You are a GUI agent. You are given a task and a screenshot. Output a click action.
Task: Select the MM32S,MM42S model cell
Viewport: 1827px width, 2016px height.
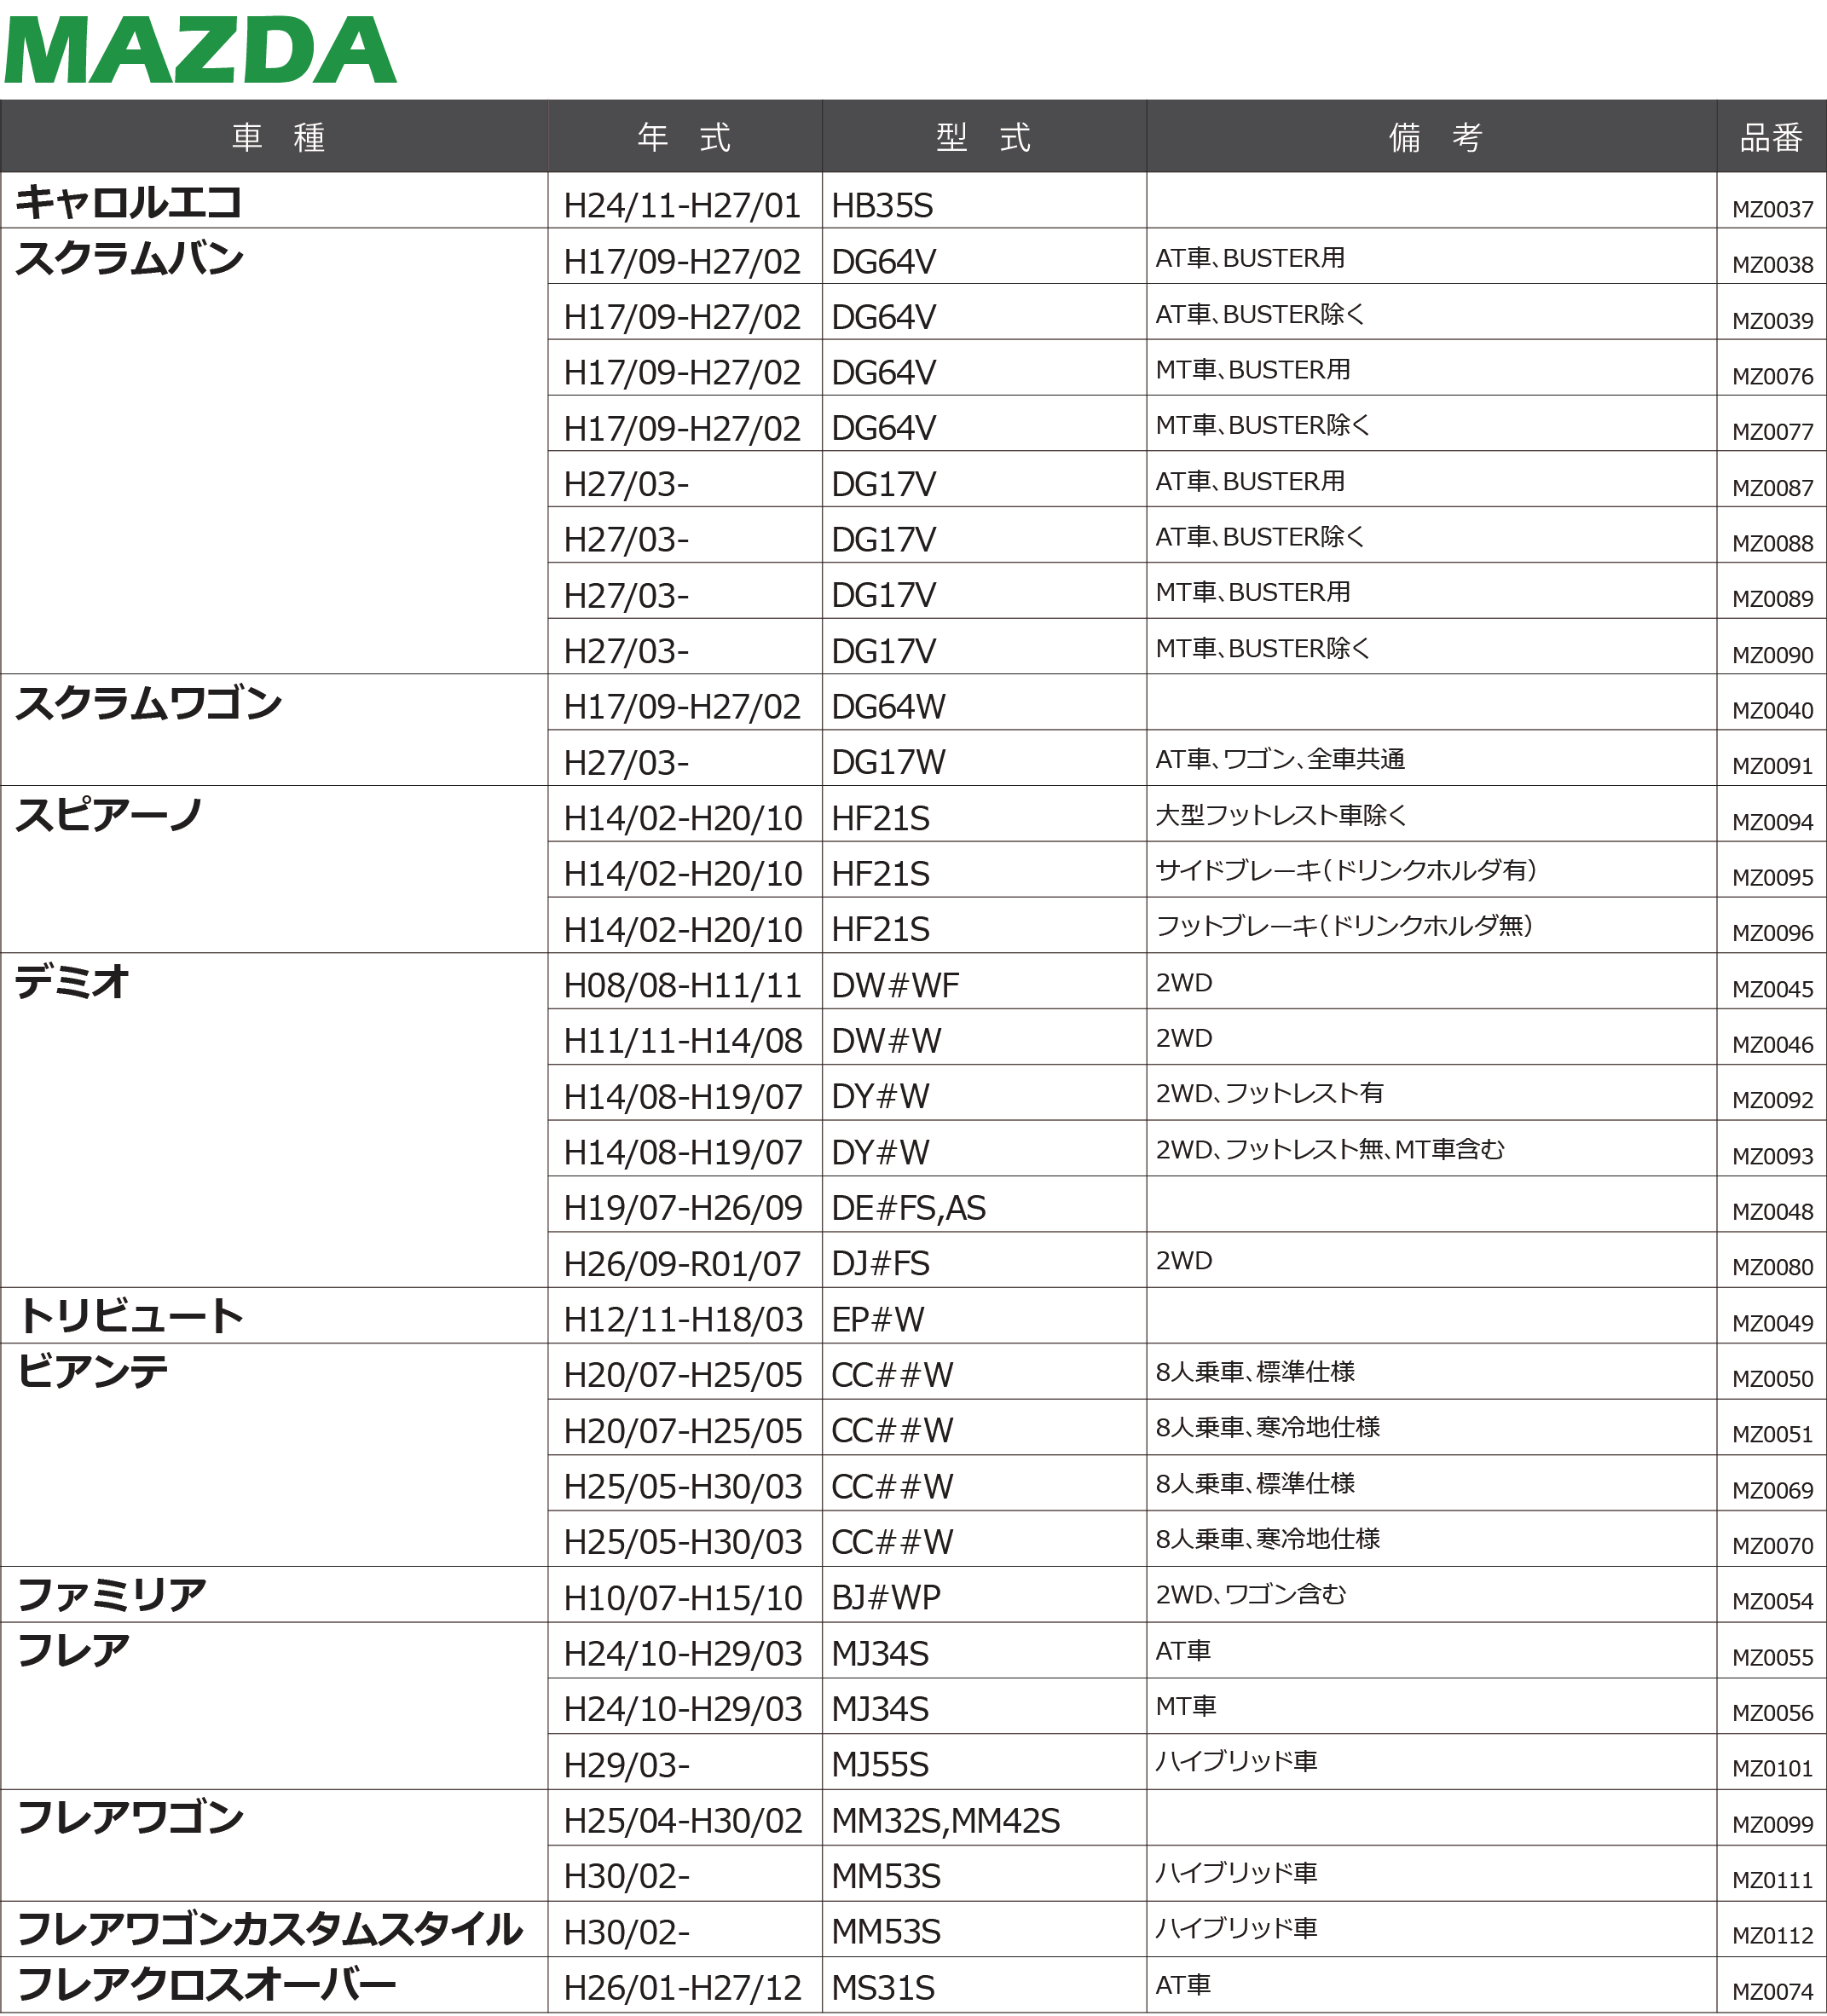[x=945, y=1821]
